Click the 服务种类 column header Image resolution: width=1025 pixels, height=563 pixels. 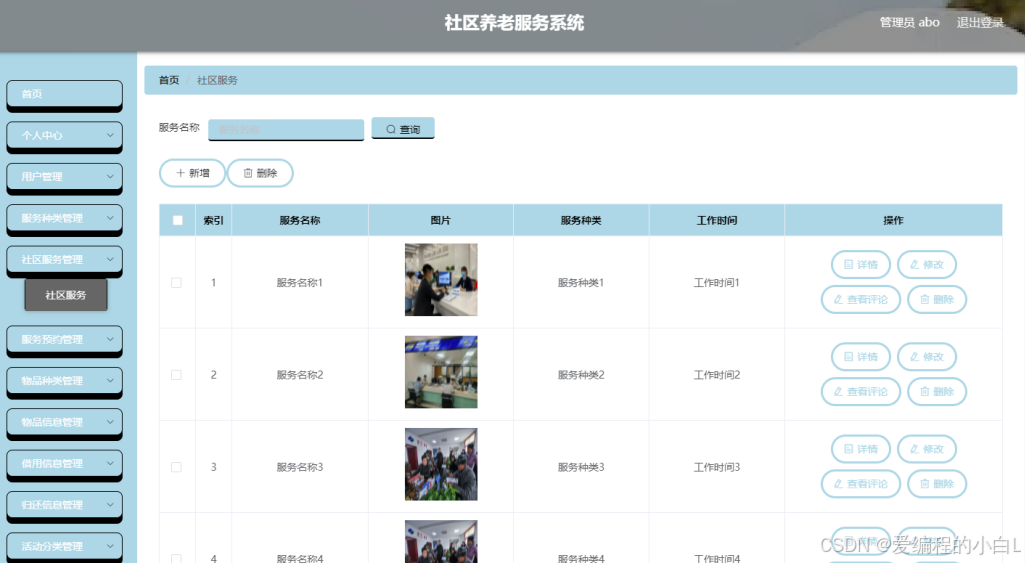click(581, 220)
